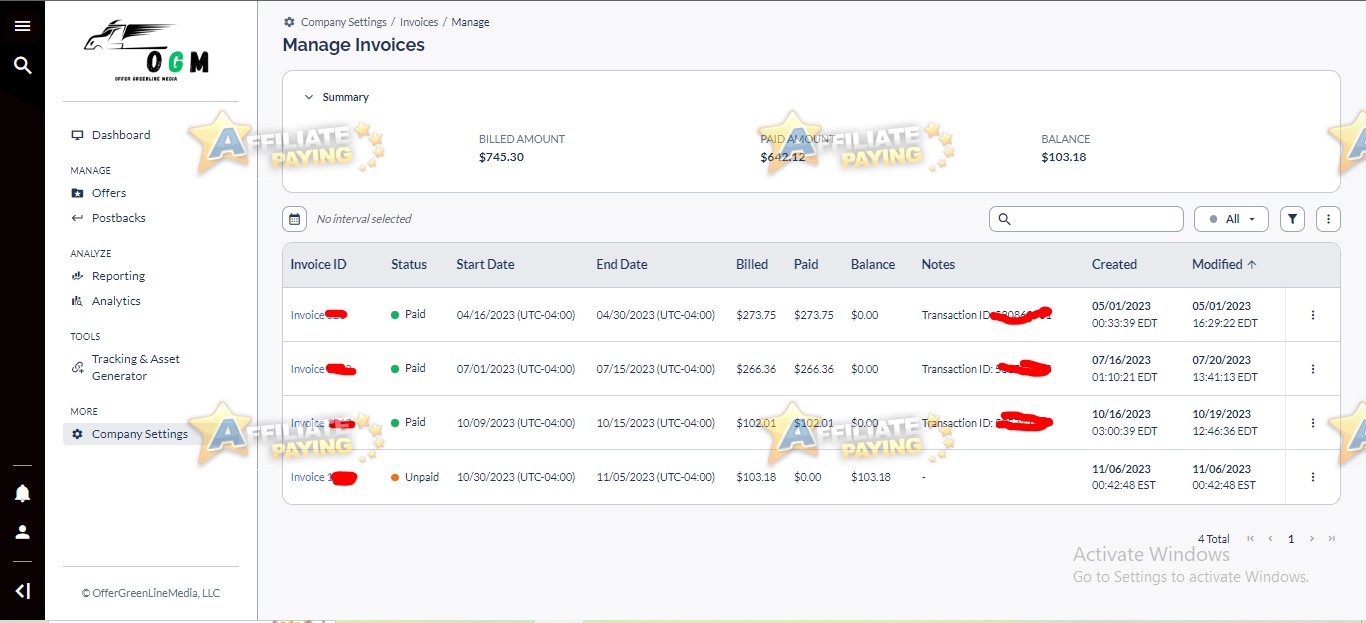1366x623 pixels.
Task: Select page number 1 in pagination
Action: (1291, 539)
